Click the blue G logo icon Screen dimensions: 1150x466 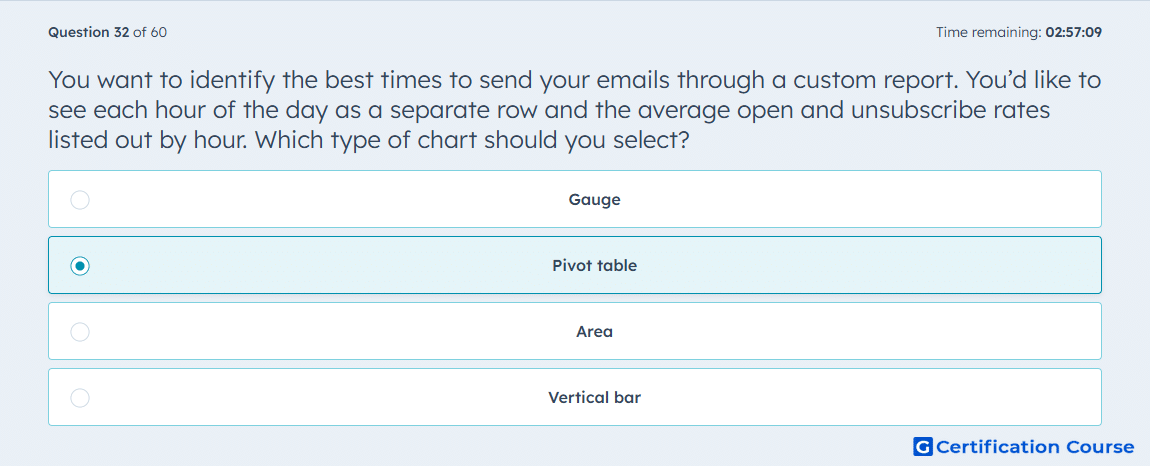point(923,447)
